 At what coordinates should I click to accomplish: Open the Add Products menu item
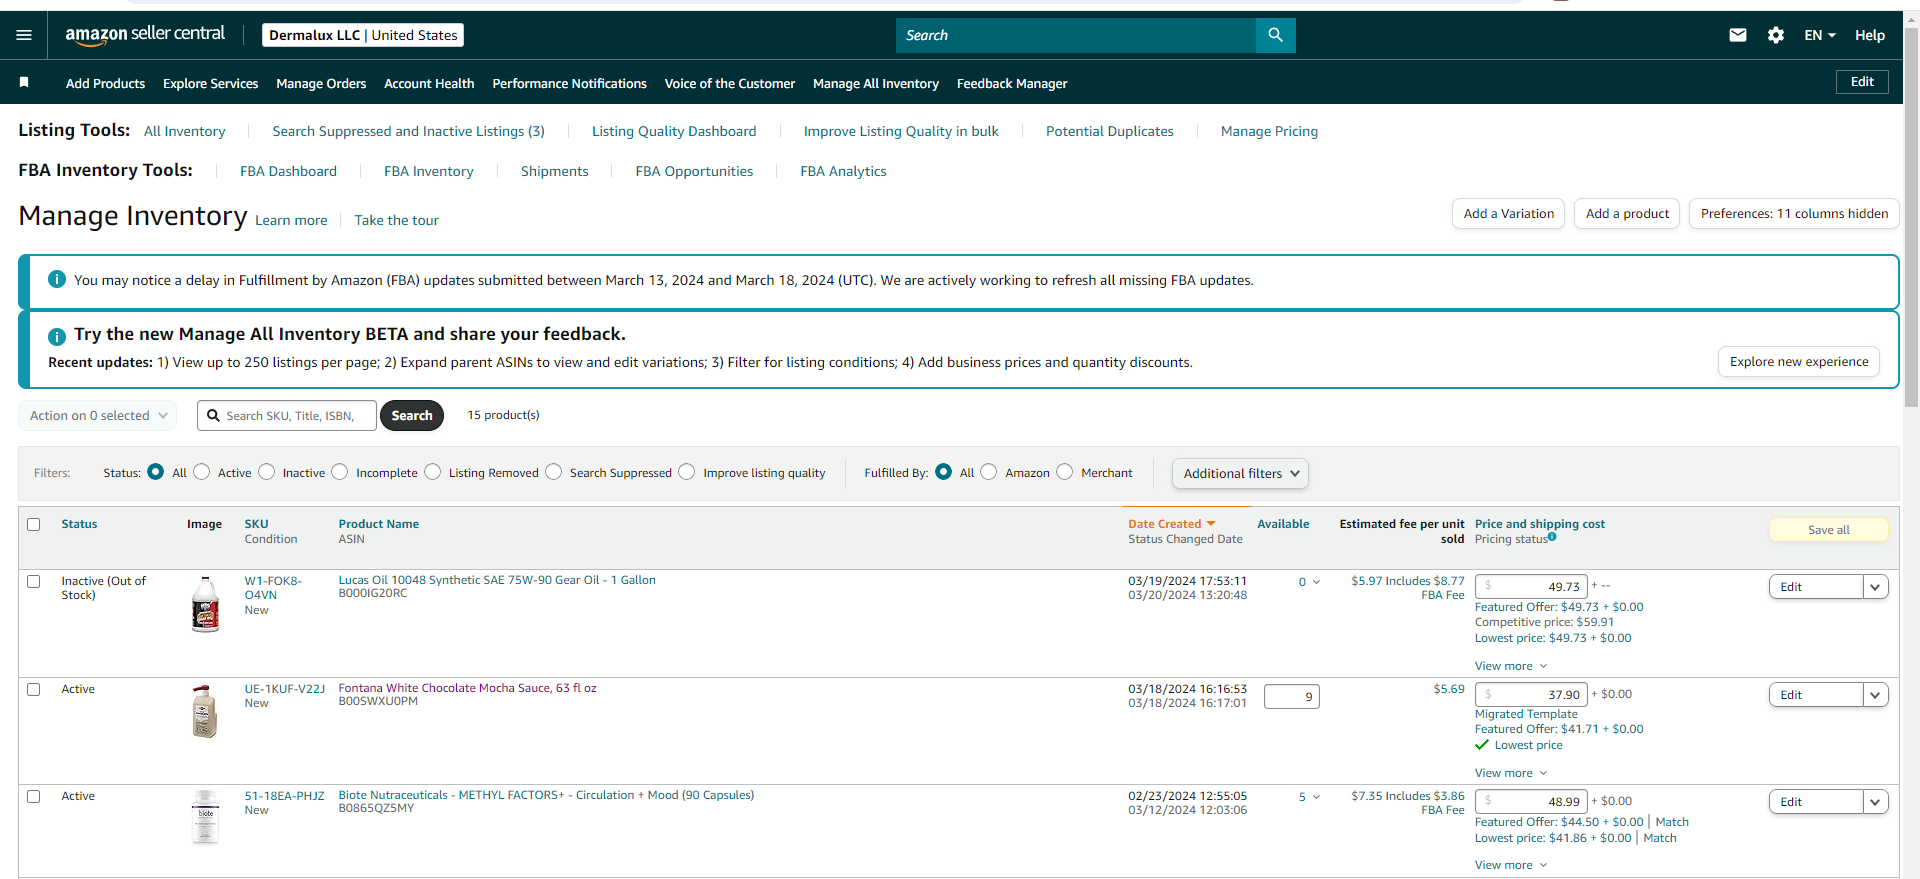coord(105,83)
